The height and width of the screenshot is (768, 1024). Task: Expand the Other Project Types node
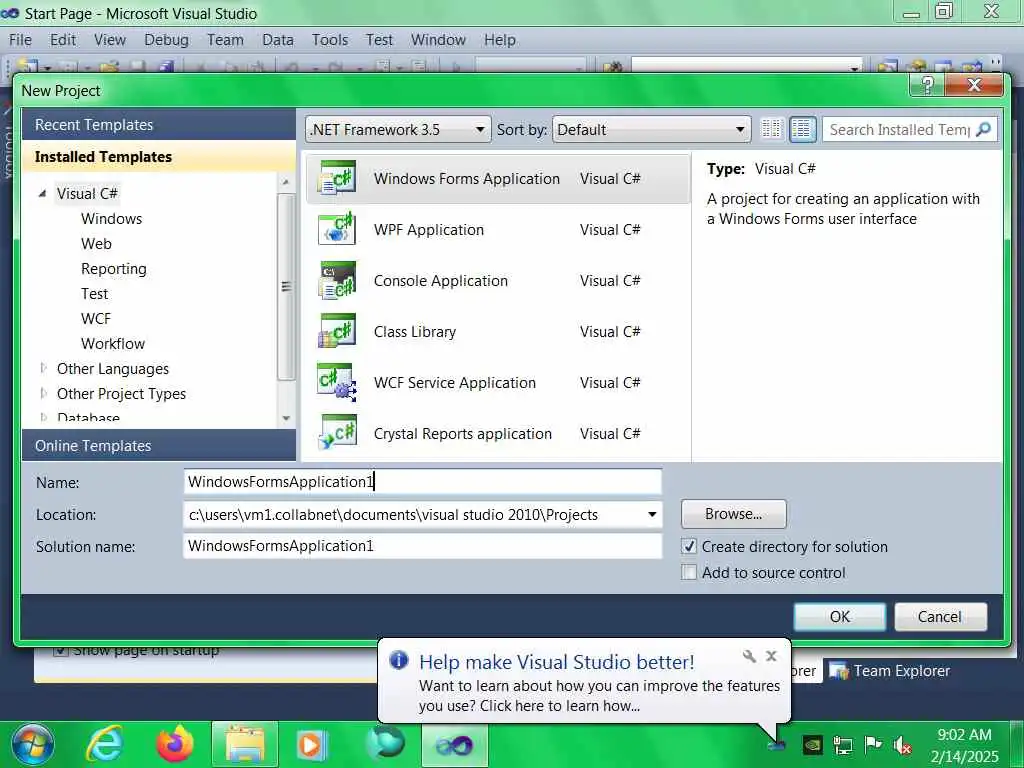pyautogui.click(x=43, y=393)
